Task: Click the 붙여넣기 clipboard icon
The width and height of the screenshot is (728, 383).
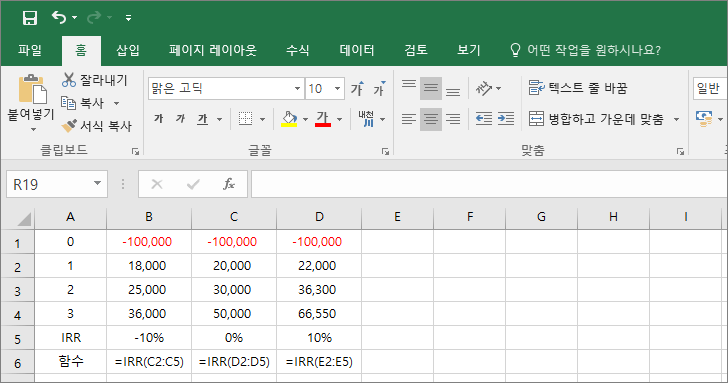Action: [x=32, y=89]
